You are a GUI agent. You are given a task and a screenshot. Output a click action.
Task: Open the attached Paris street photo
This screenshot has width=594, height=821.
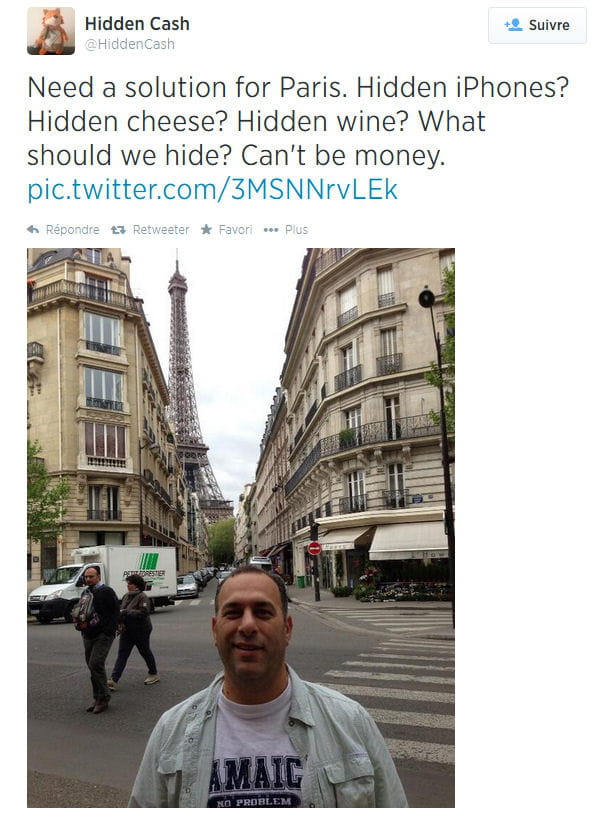point(241,528)
